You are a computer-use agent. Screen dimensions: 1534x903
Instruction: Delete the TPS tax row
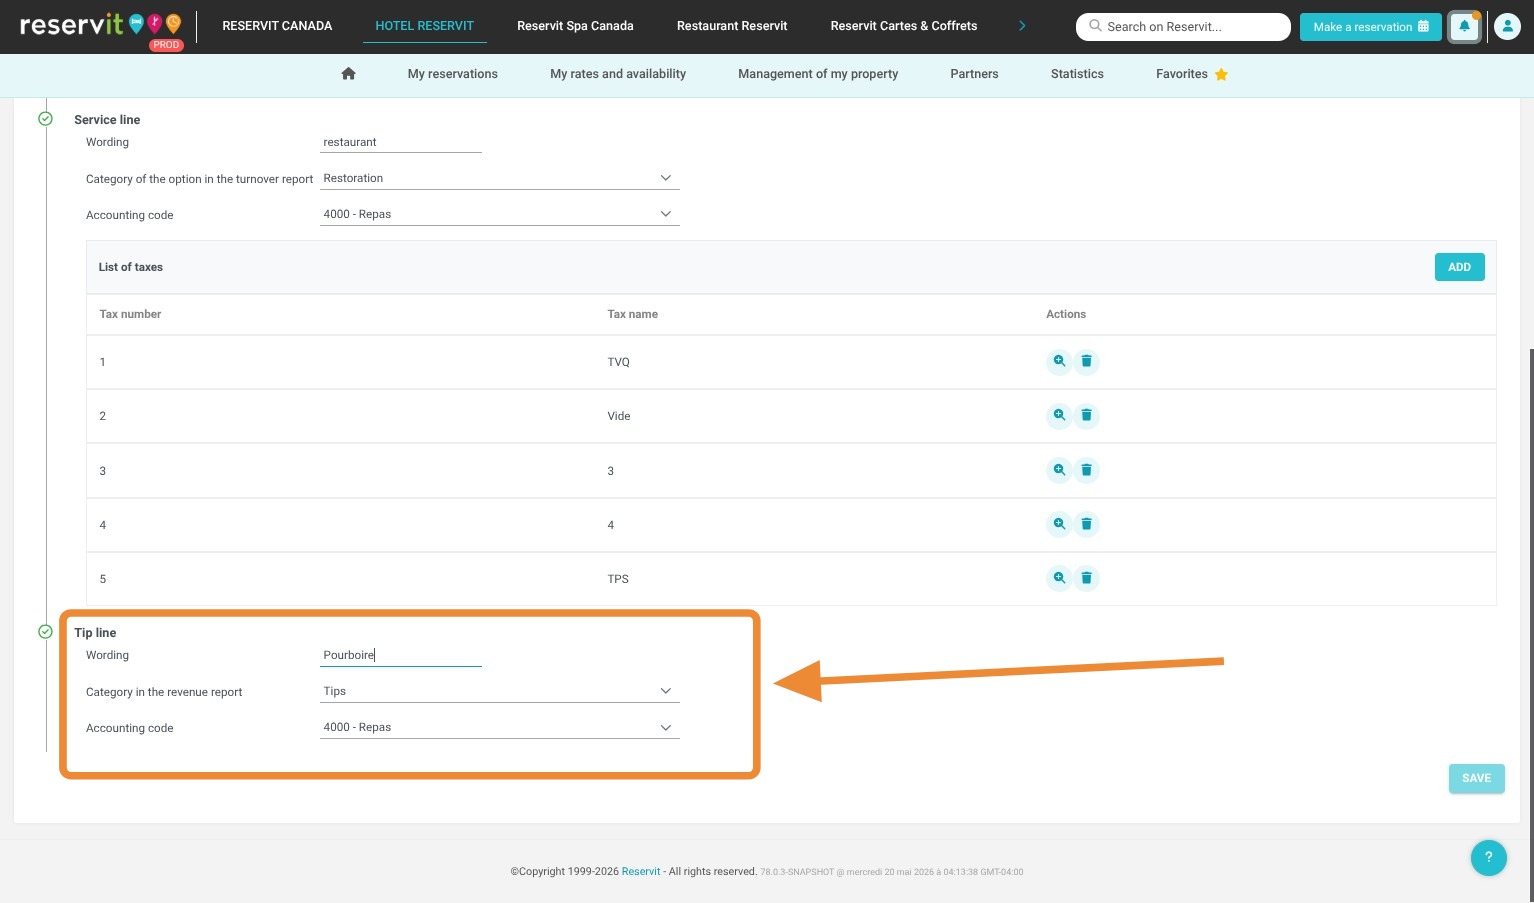pyautogui.click(x=1086, y=578)
